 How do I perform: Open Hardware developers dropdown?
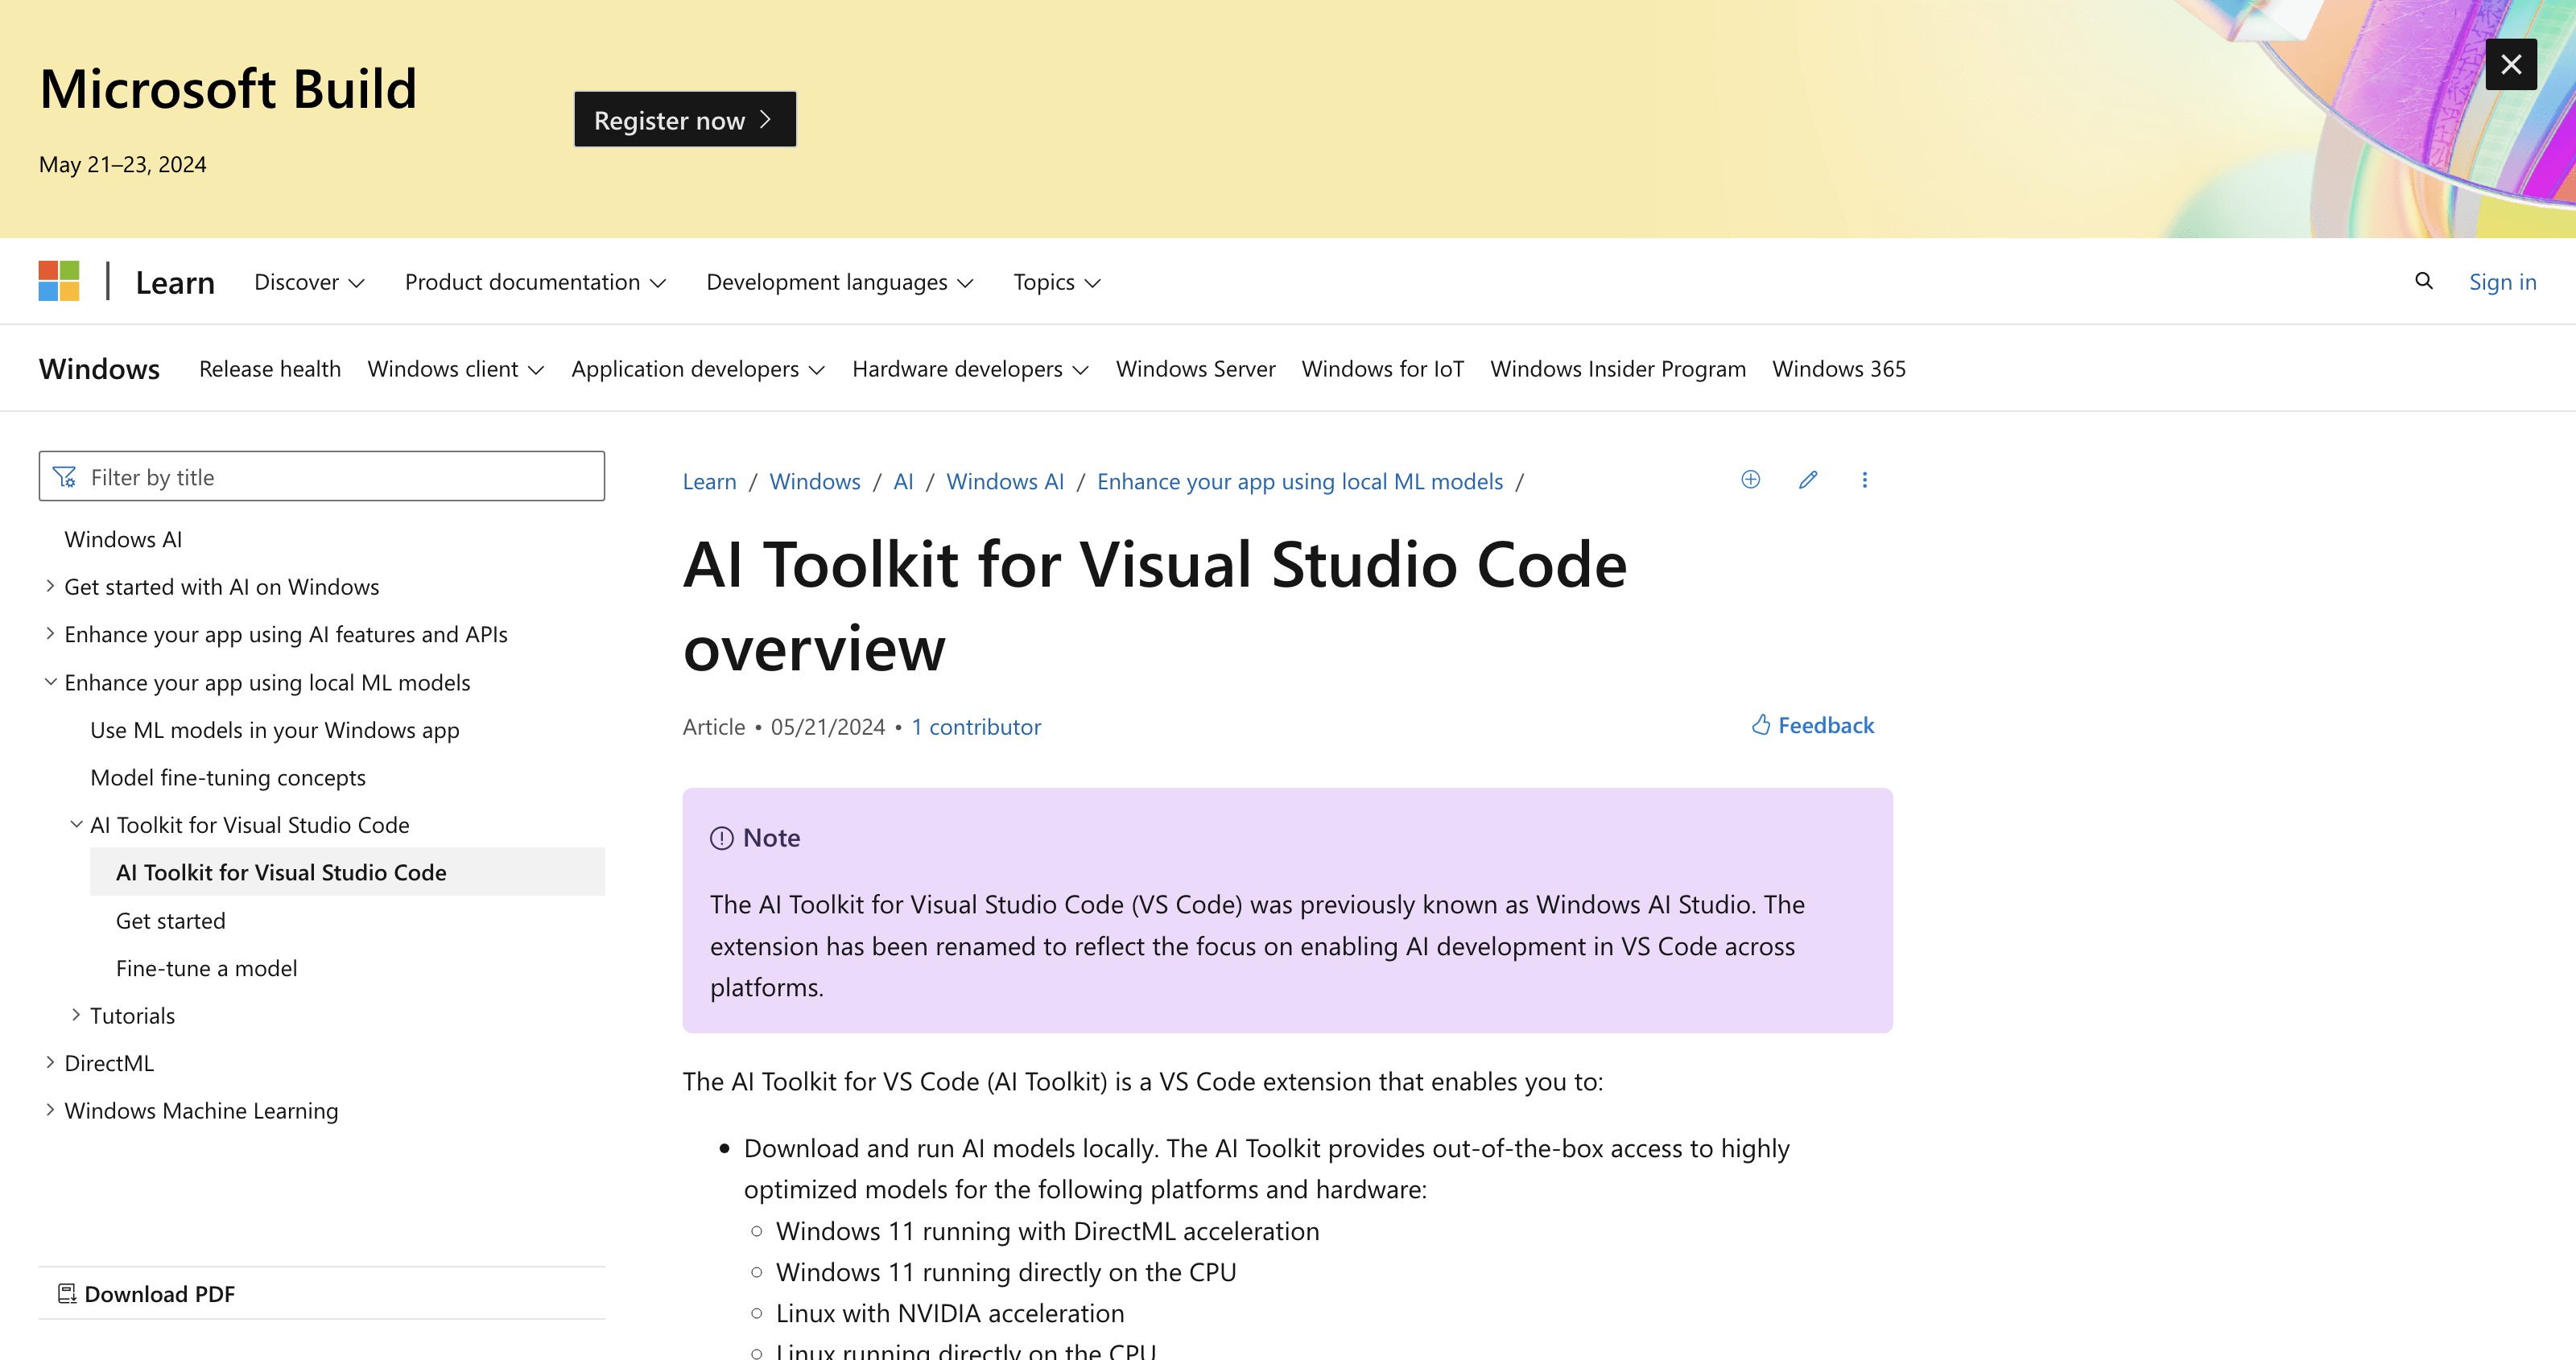click(x=970, y=369)
